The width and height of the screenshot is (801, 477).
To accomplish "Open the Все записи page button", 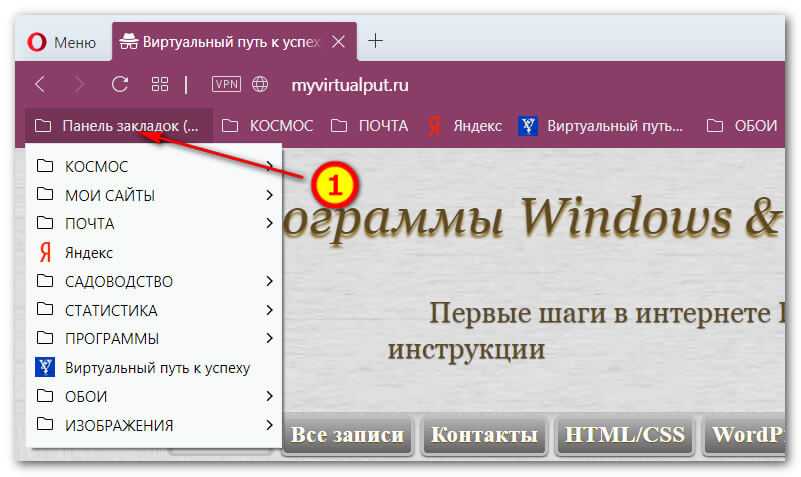I will coord(347,435).
